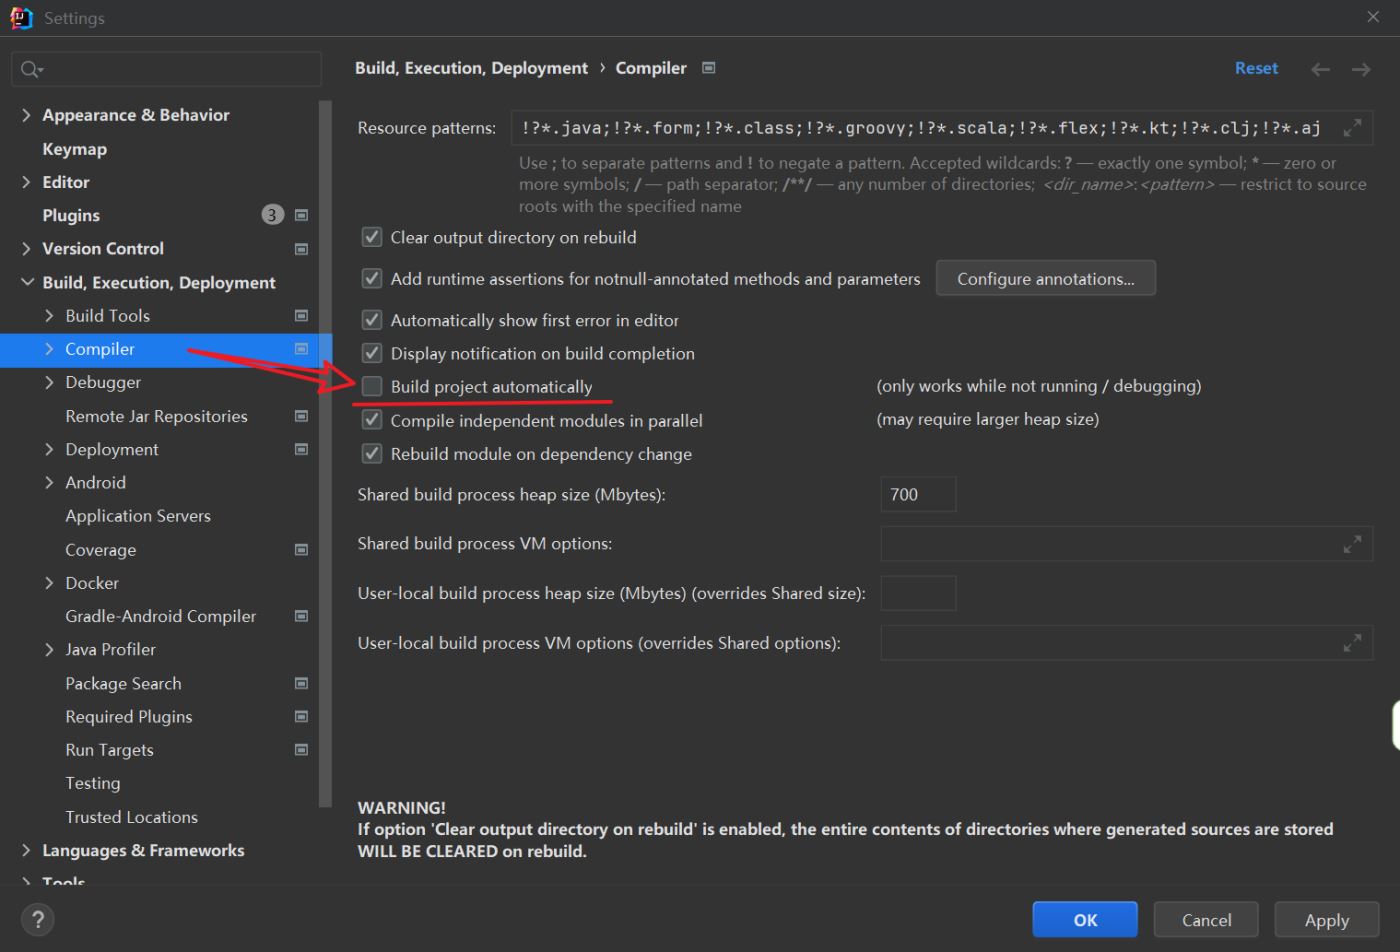Click the help question mark icon
1400x952 pixels.
(38, 919)
